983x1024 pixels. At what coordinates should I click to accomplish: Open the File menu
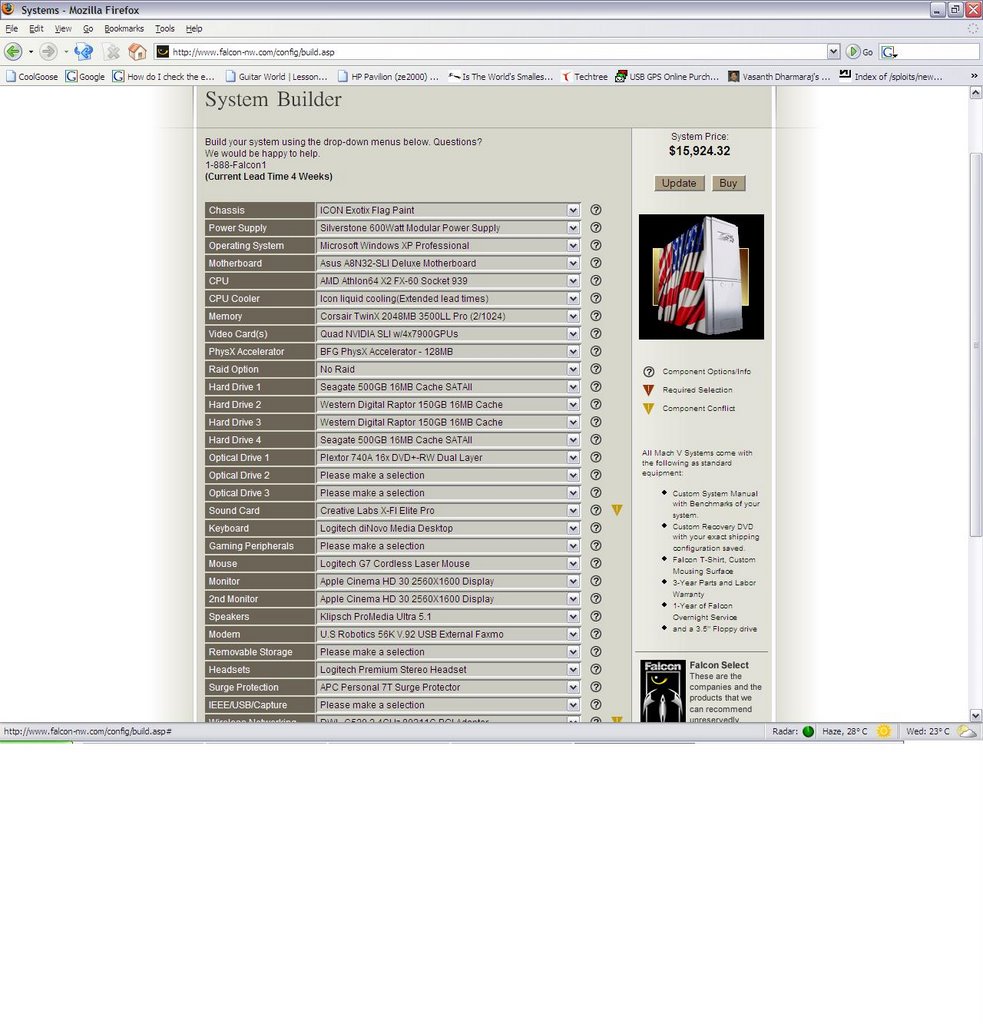(12, 29)
